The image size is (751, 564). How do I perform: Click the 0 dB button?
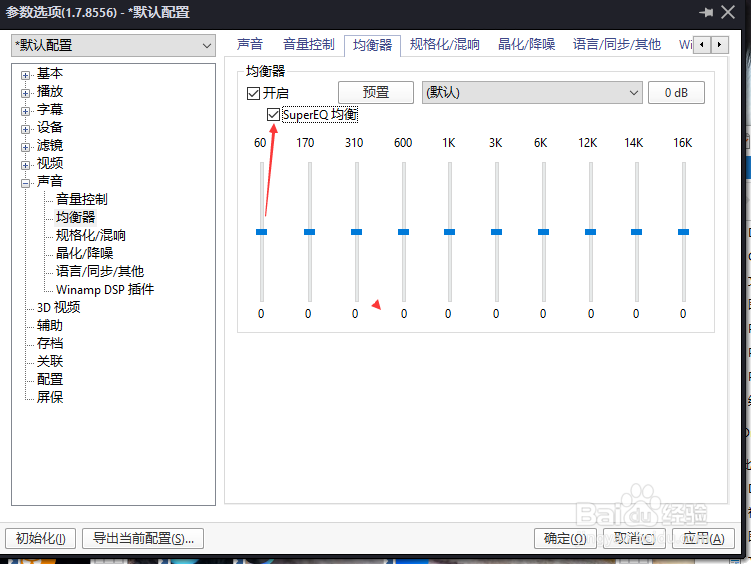click(x=676, y=92)
